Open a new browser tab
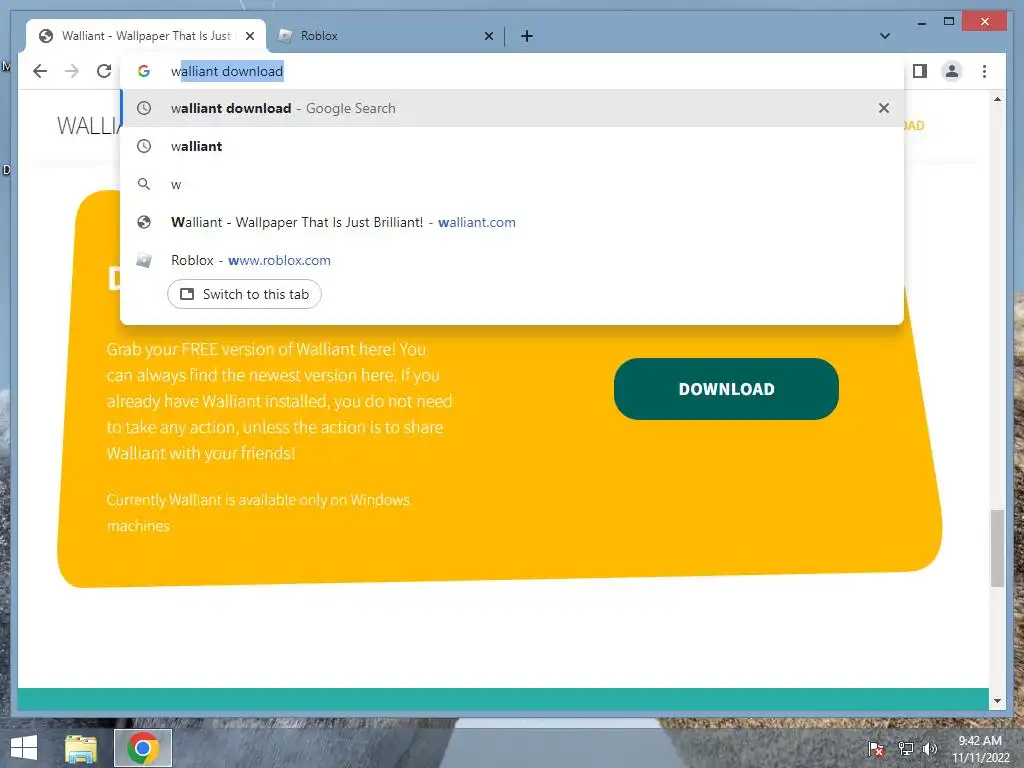 coord(527,36)
